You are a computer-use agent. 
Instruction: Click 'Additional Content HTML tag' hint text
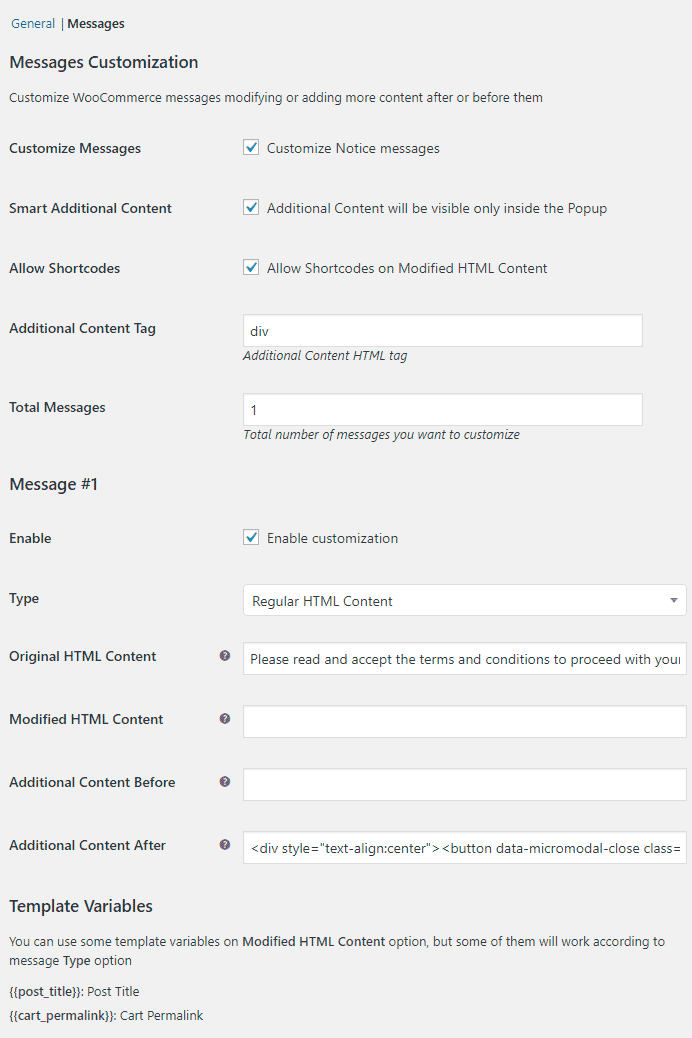325,355
